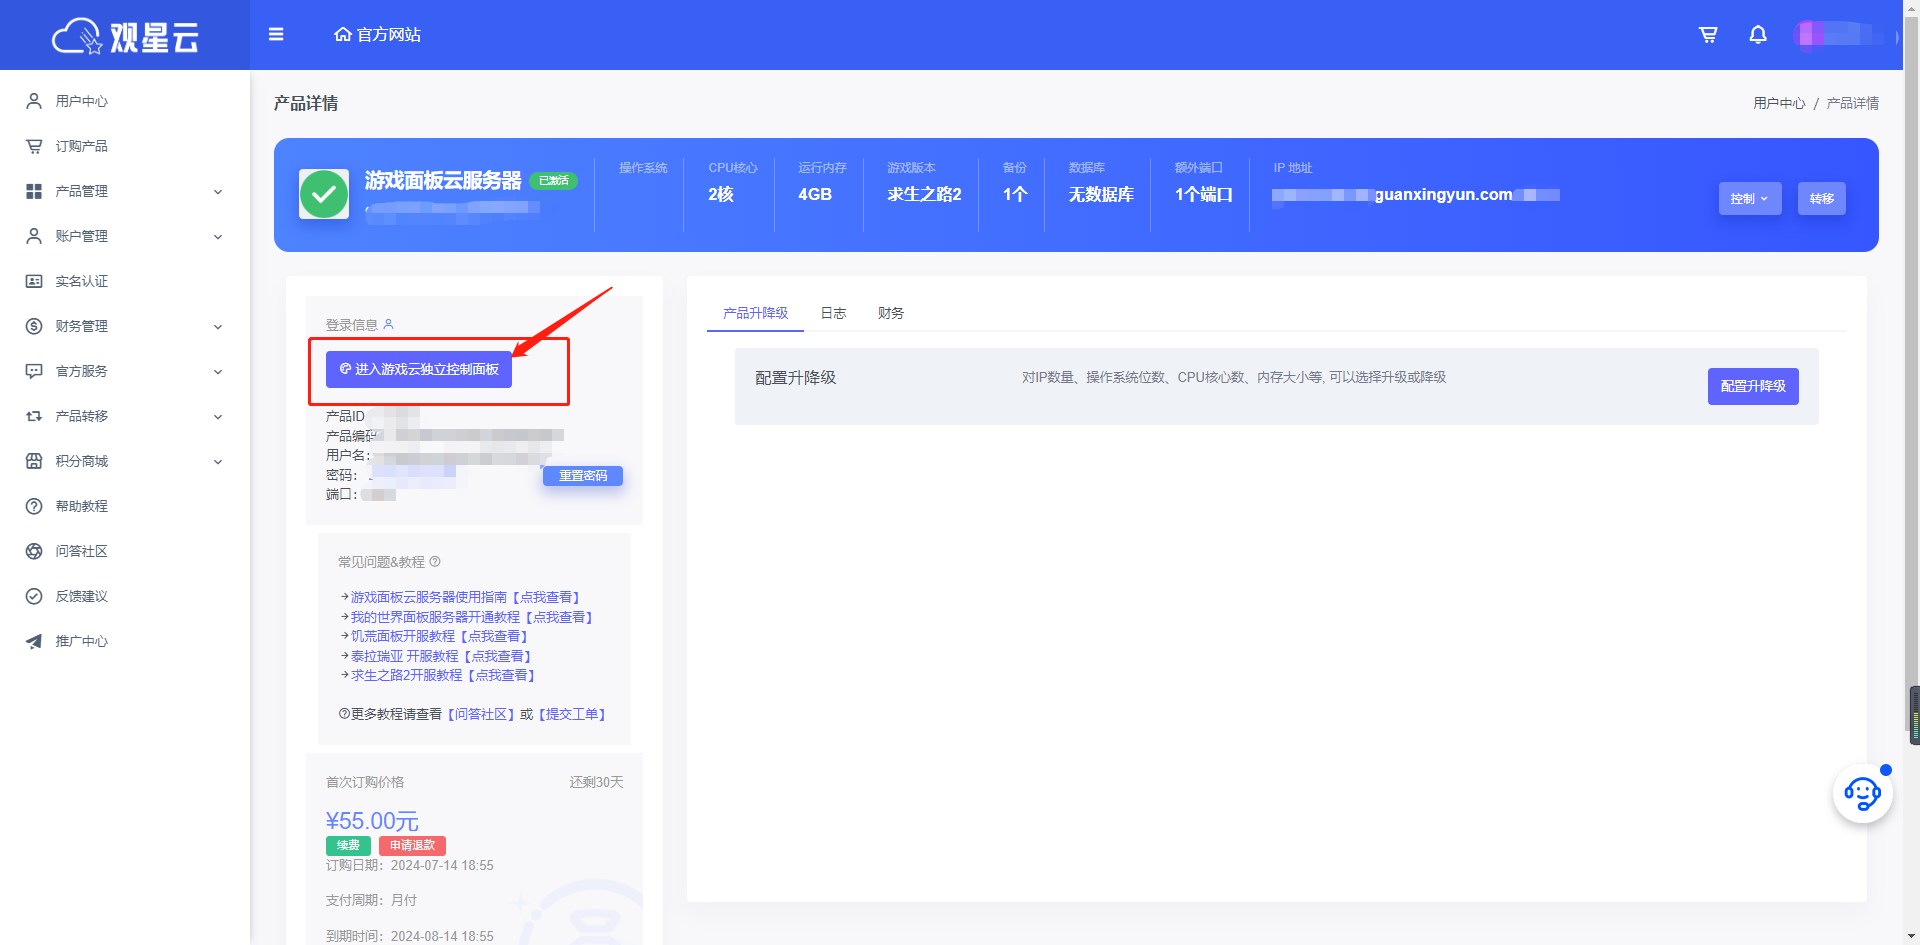The image size is (1920, 945).
Task: Click the 重置密码 button
Action: pos(583,476)
